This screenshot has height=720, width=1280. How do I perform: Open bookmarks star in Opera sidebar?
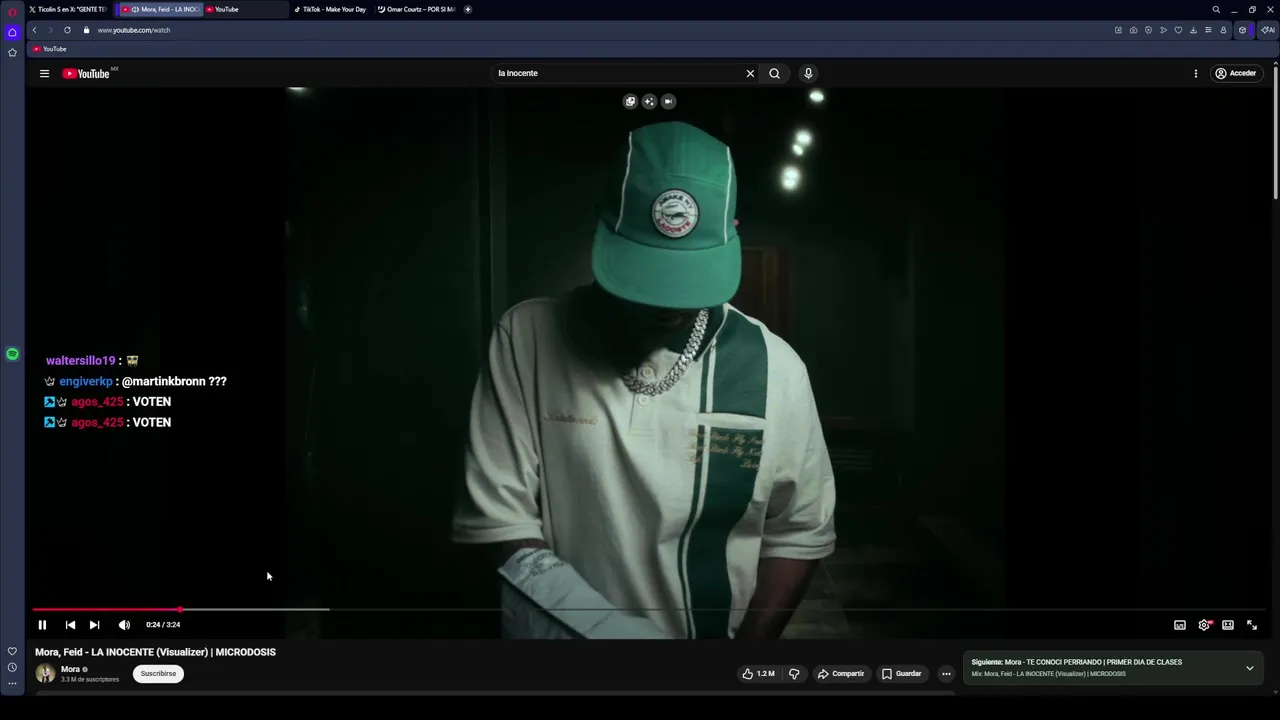click(12, 52)
